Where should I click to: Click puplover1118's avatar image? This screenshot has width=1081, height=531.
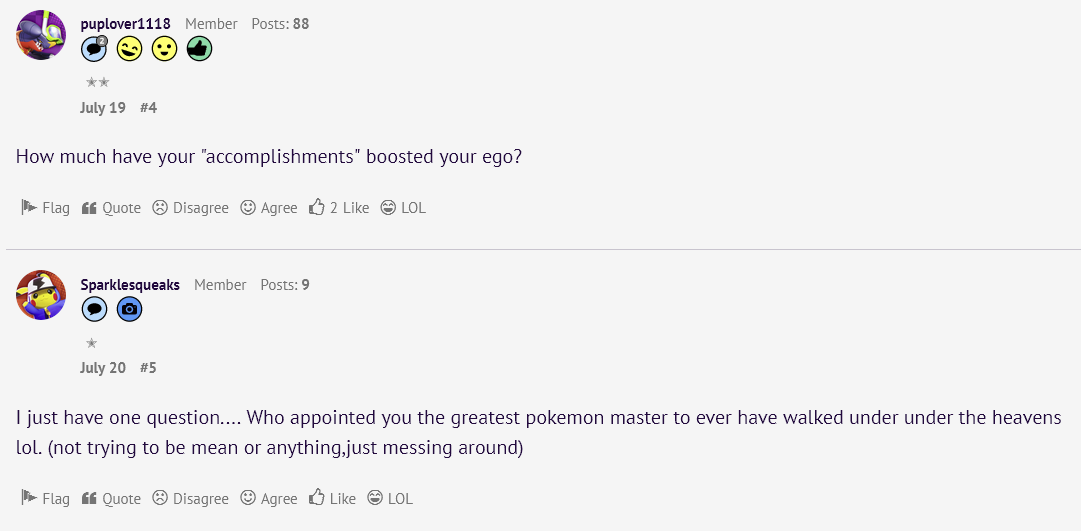(41, 34)
